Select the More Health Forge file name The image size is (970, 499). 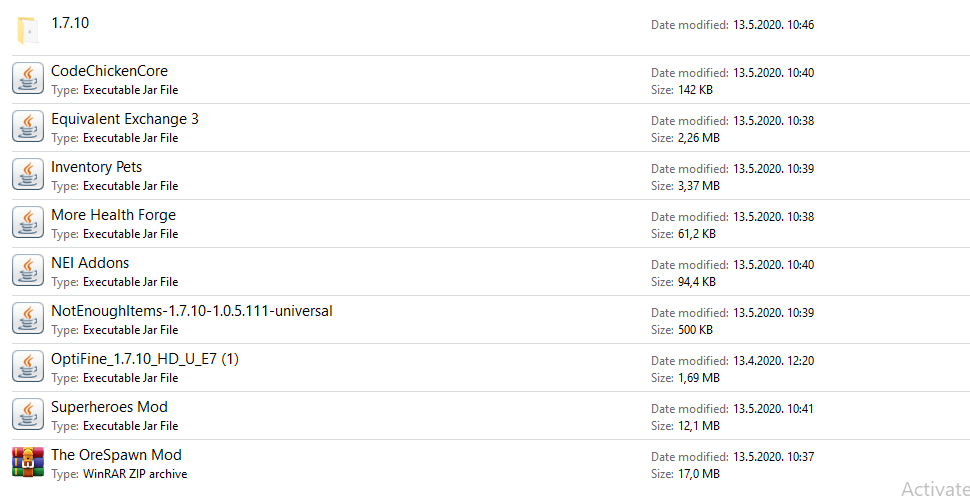[113, 215]
